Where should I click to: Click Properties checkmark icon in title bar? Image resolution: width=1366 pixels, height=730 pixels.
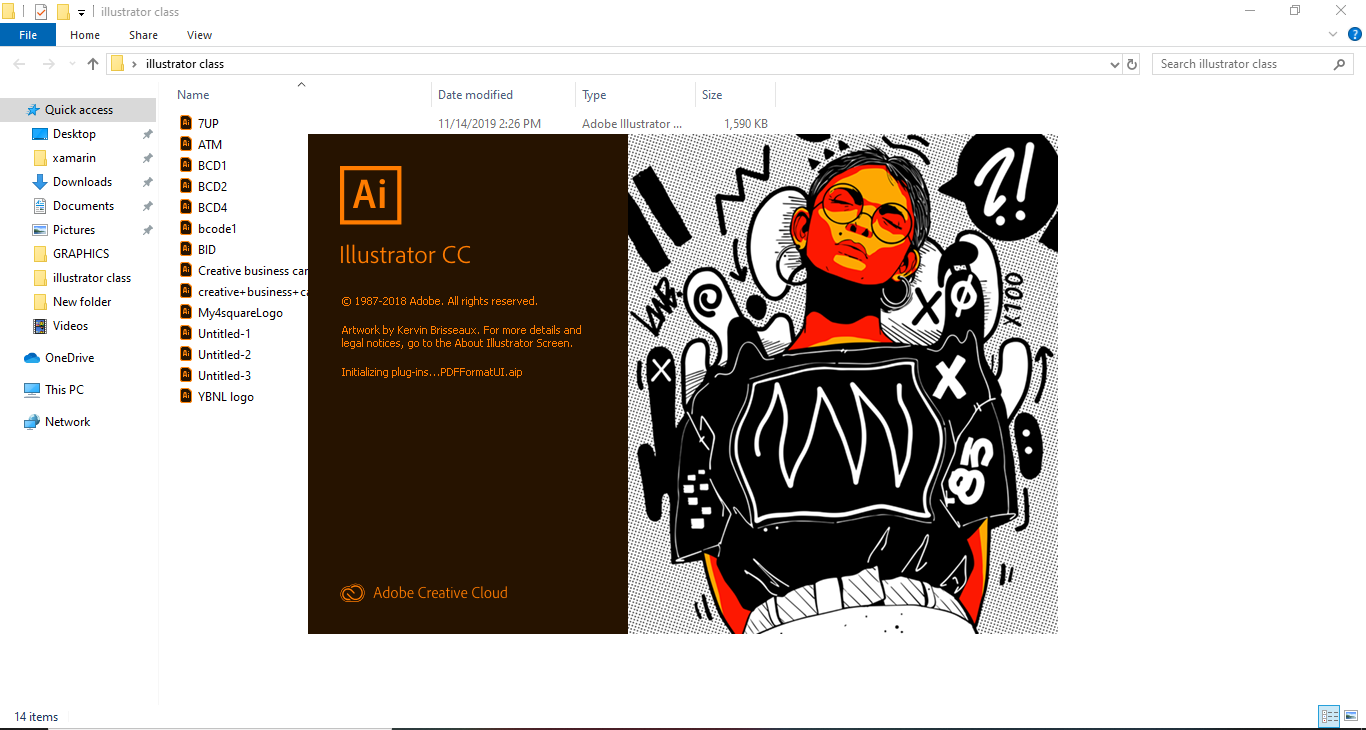tap(41, 12)
